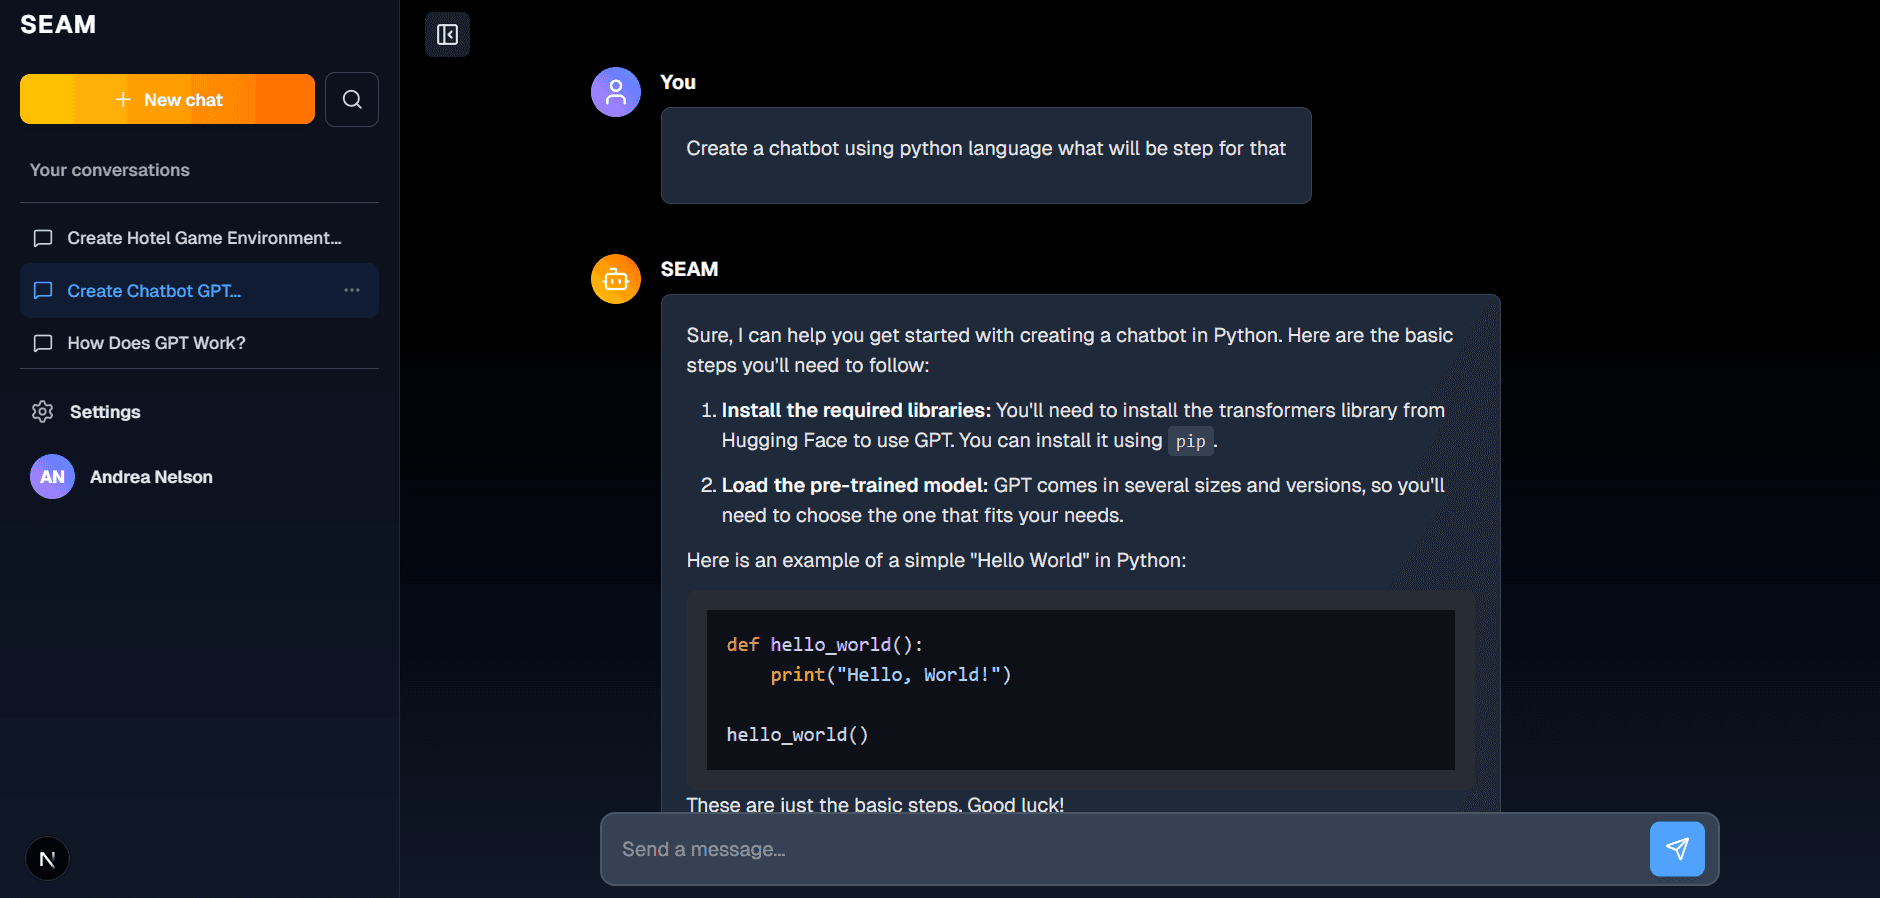The width and height of the screenshot is (1880, 898).
Task: Click the bold text Install the required libraries
Action: coord(856,410)
